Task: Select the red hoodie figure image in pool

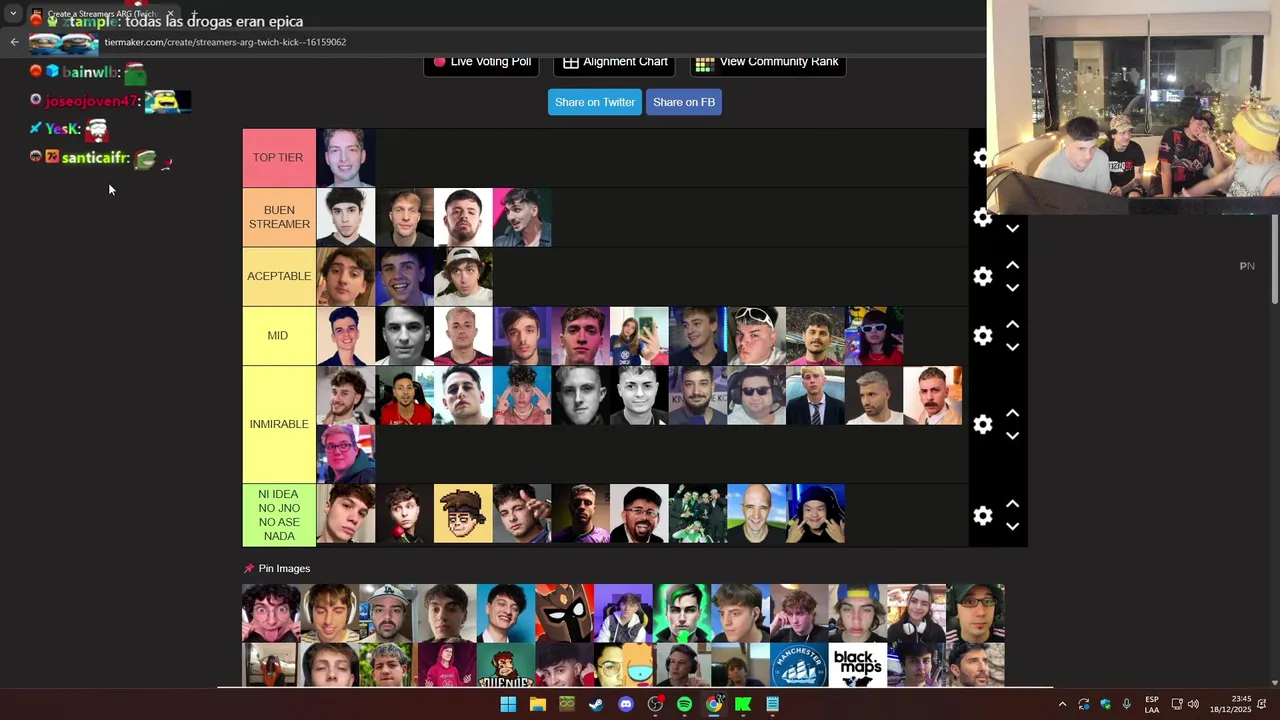Action: tap(447, 665)
